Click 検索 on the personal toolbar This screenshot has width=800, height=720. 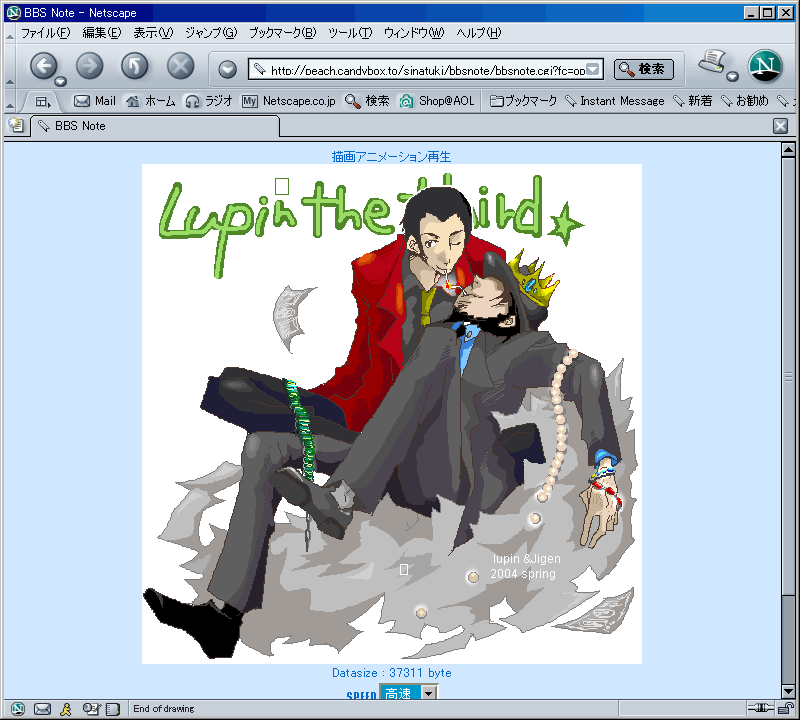point(367,101)
